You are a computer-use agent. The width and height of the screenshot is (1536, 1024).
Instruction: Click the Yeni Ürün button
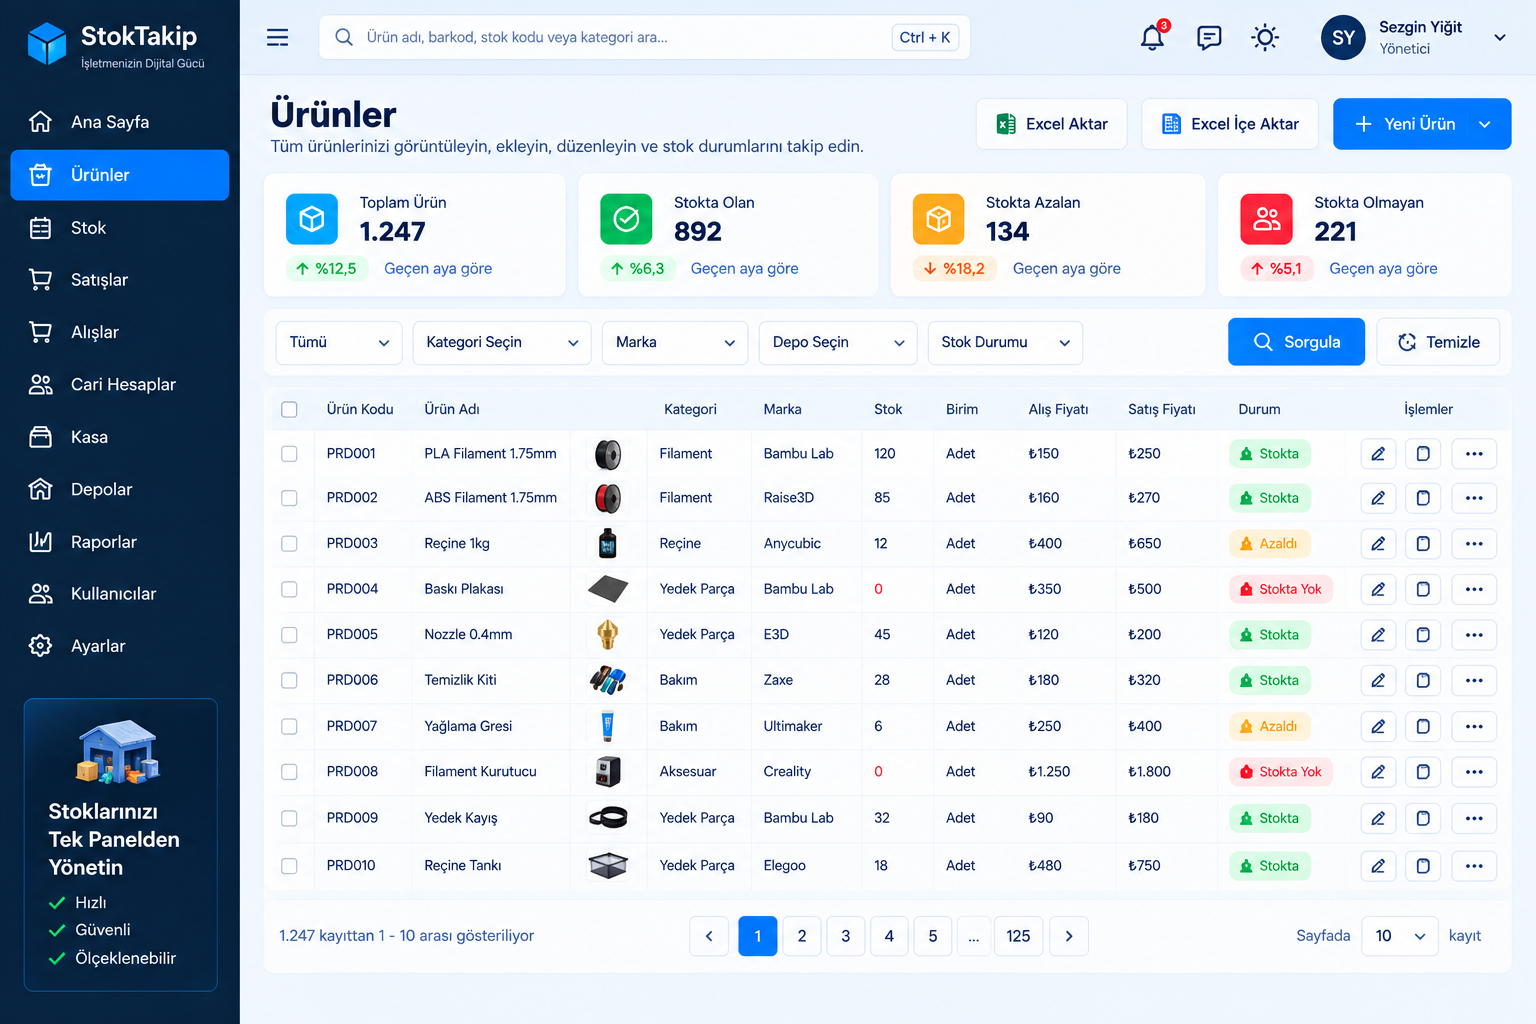[x=1422, y=124]
